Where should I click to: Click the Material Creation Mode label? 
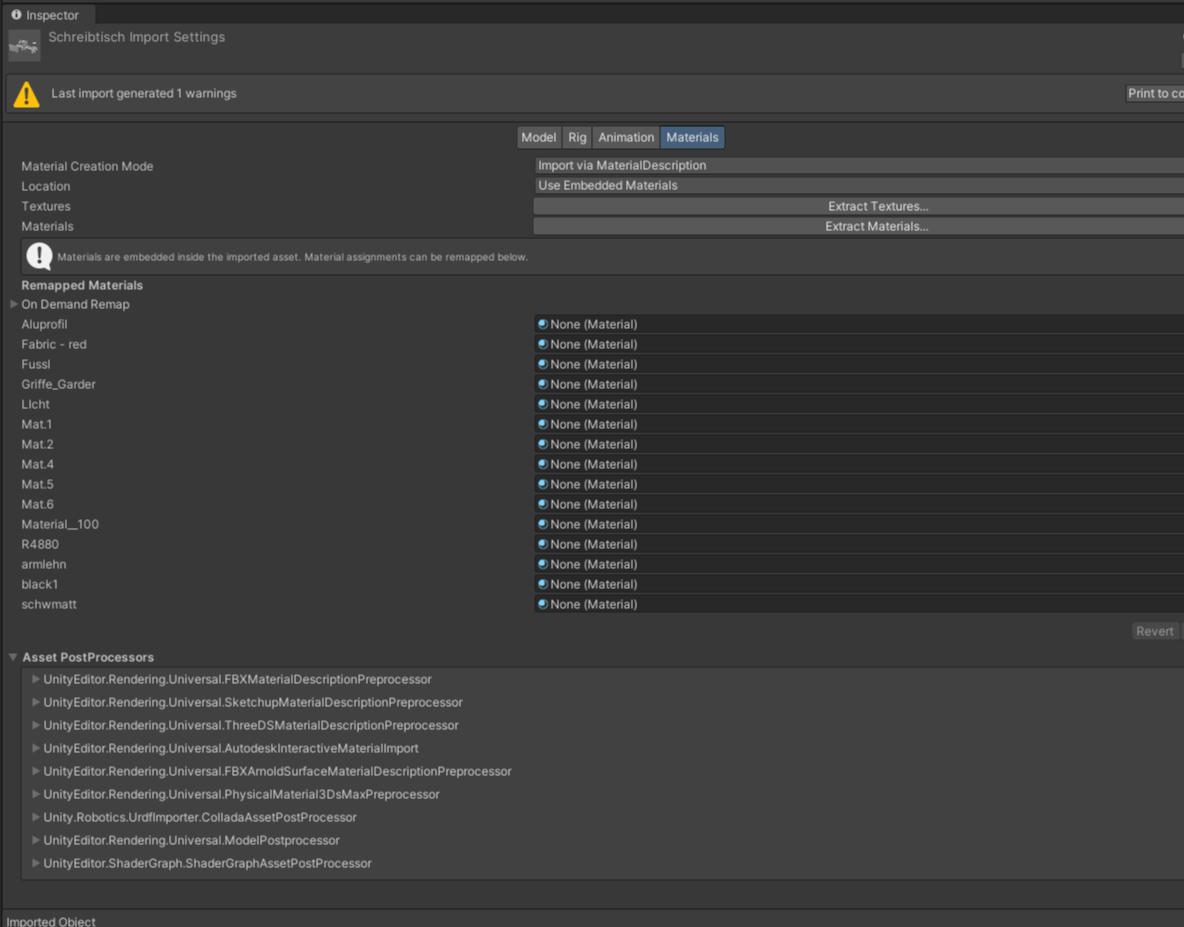point(87,166)
